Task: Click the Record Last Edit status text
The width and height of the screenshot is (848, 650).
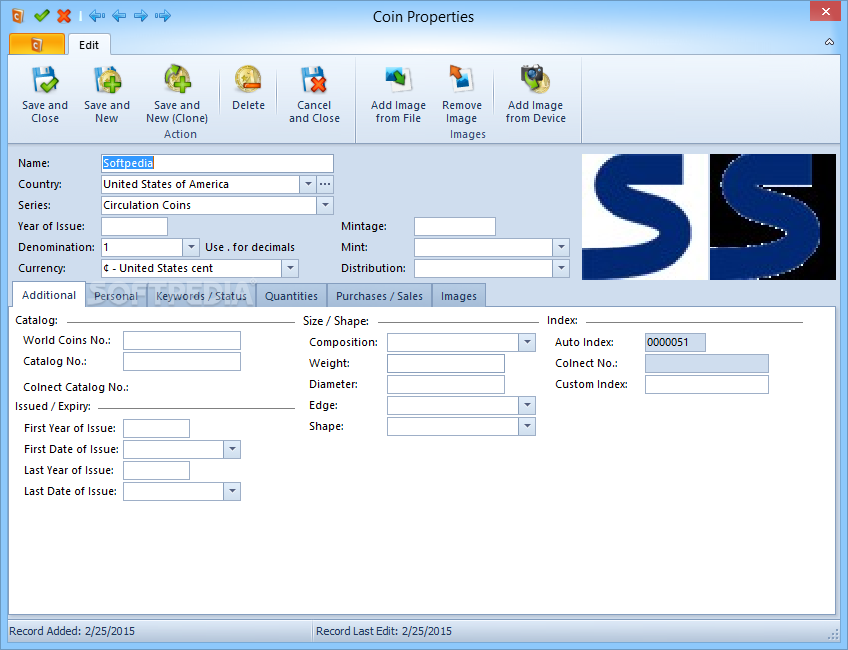Action: 384,631
